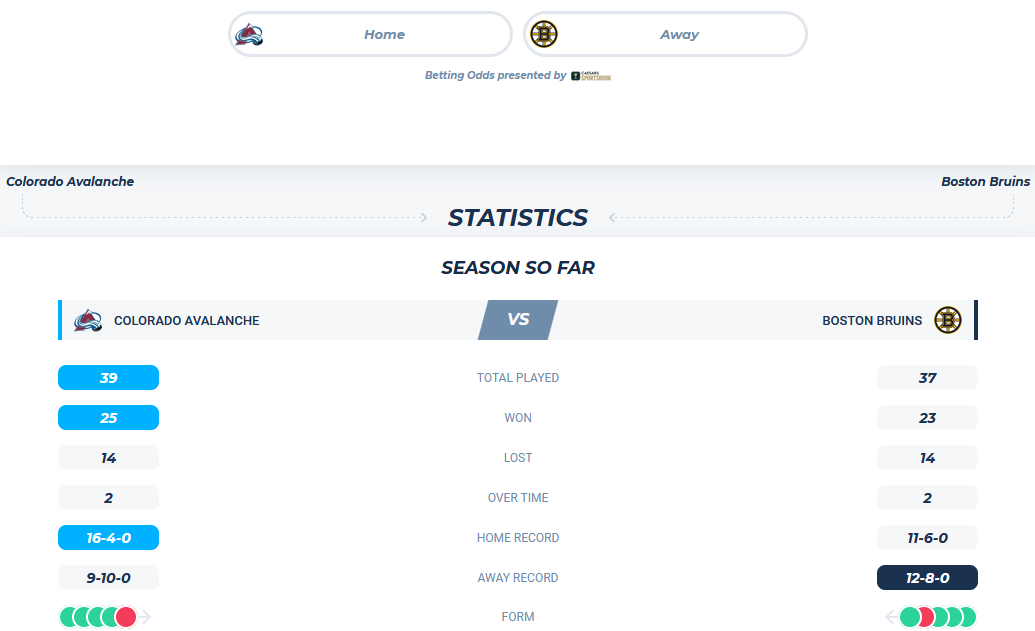Image resolution: width=1035 pixels, height=631 pixels.
Task: Click Bruins home record 11-6-0
Action: click(x=927, y=538)
